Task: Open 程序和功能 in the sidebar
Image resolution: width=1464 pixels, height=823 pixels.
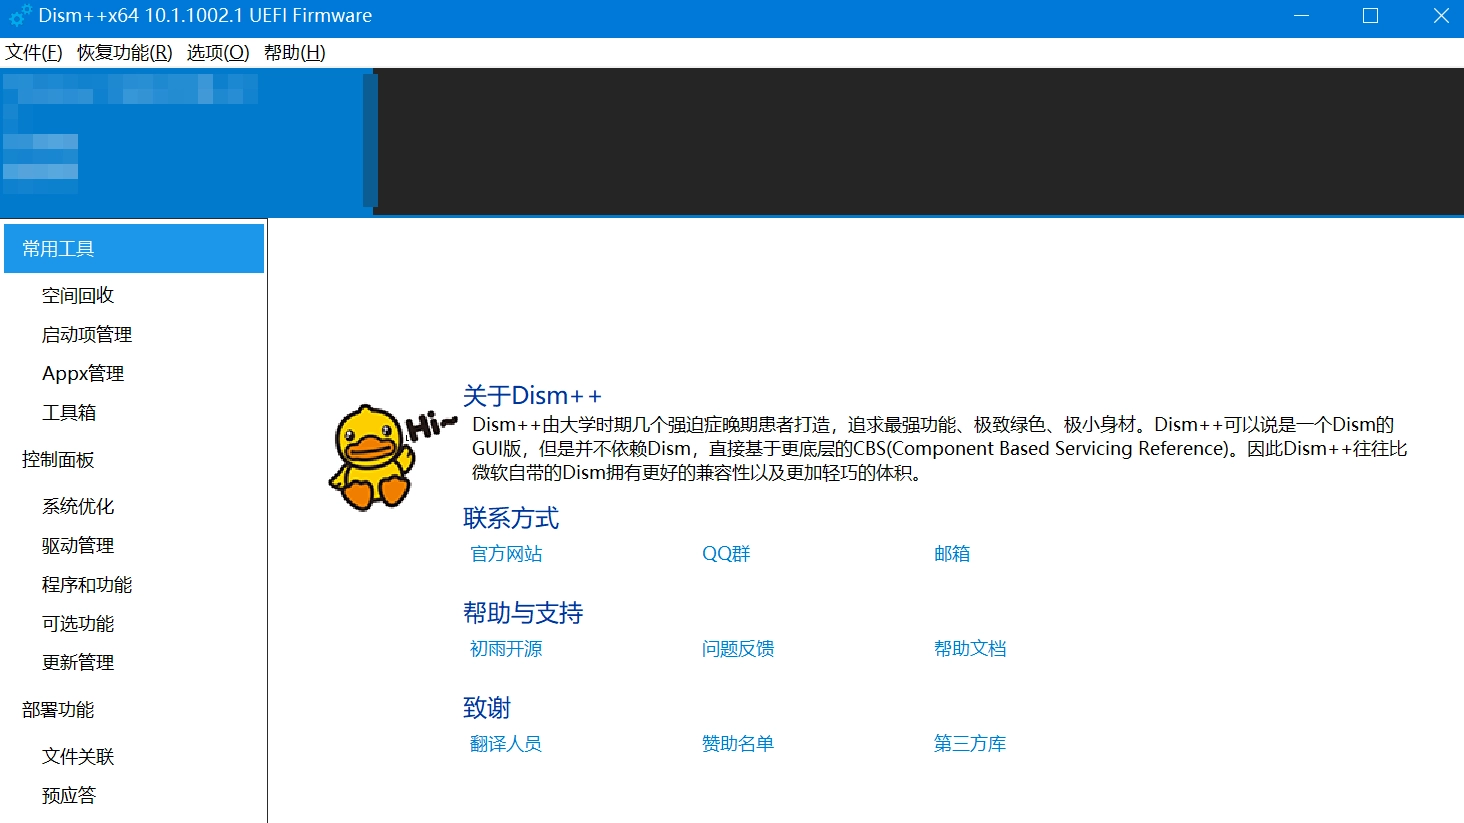Action: click(87, 584)
